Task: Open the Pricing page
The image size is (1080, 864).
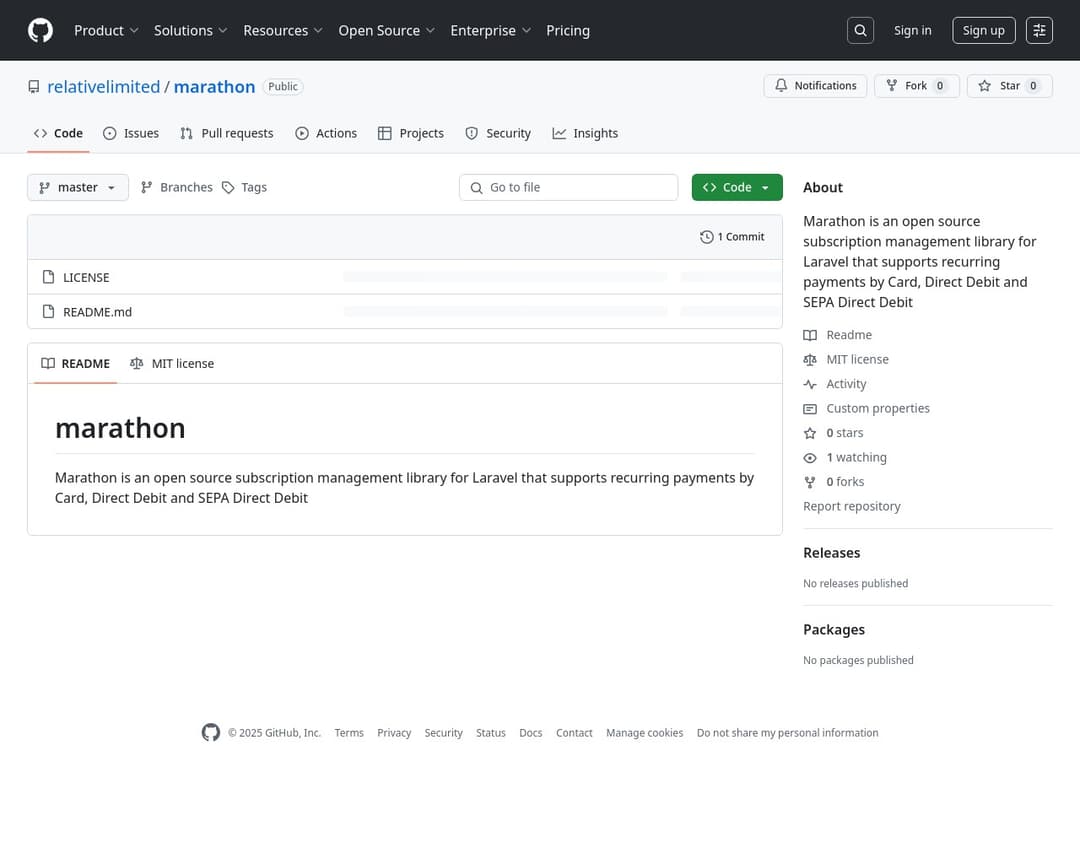Action: click(568, 30)
